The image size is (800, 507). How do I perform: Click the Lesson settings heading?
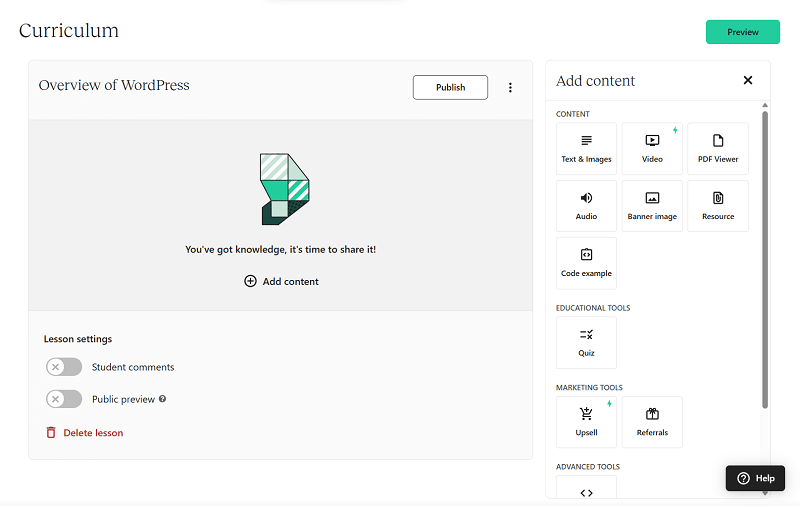[78, 339]
